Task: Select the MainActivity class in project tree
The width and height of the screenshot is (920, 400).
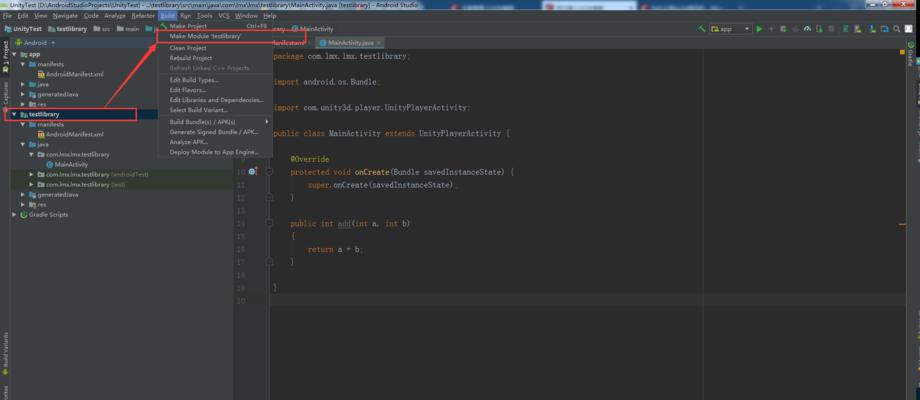Action: [67, 164]
